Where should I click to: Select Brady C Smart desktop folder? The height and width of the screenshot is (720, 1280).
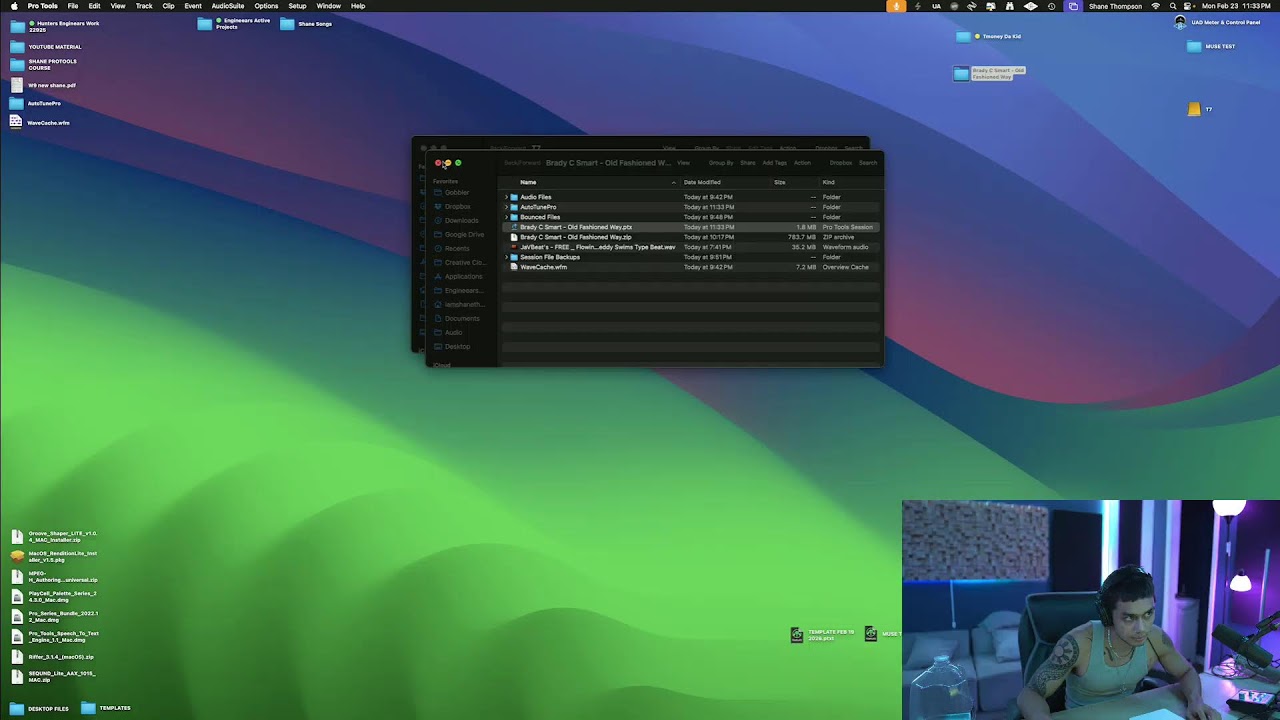point(990,73)
